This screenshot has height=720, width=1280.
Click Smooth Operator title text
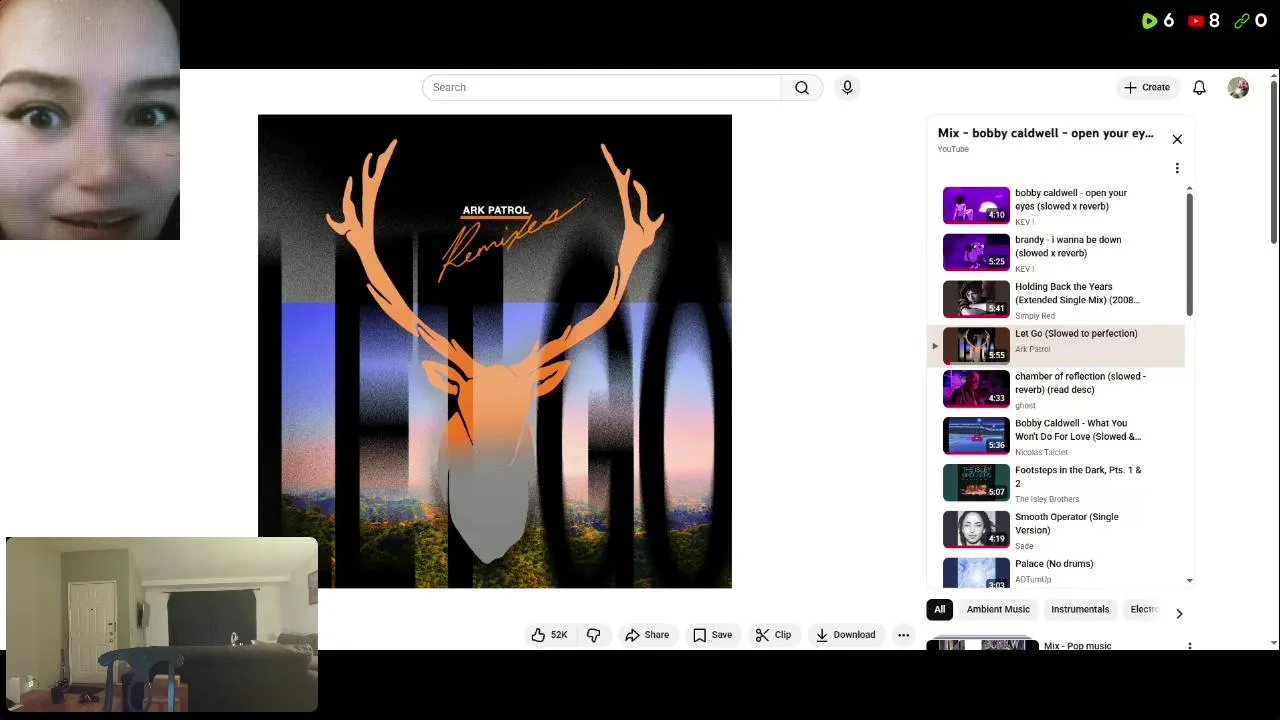coord(1067,524)
